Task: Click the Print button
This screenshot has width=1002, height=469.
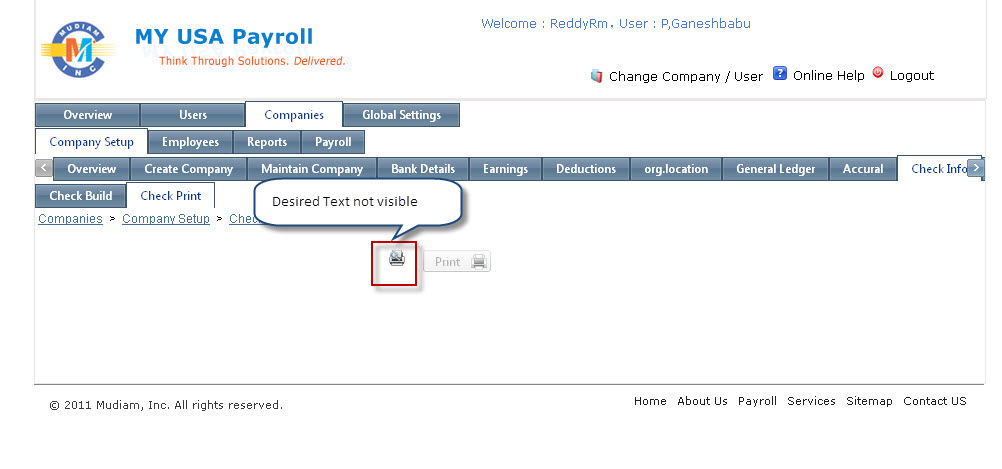Action: tap(457, 261)
